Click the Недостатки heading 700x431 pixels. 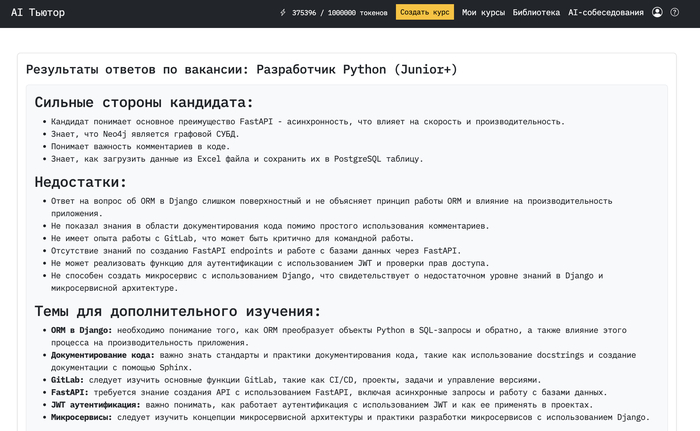81,182
